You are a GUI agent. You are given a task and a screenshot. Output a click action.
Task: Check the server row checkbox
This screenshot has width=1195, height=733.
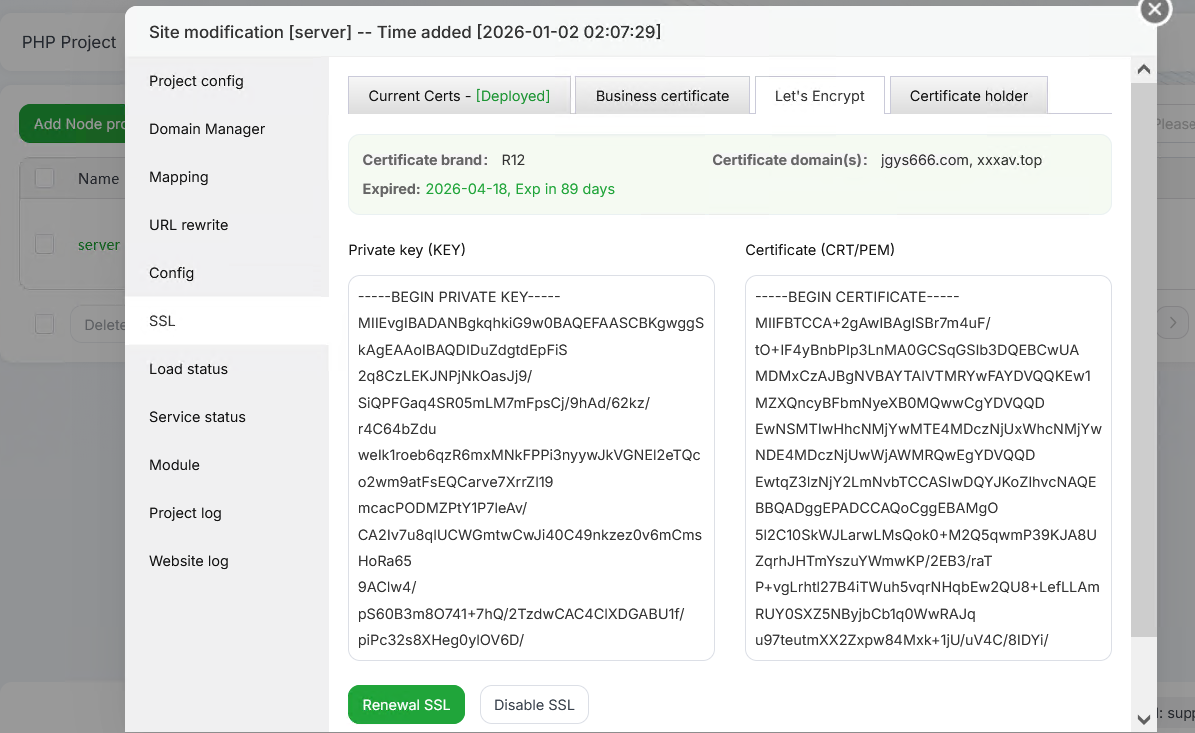(x=45, y=244)
